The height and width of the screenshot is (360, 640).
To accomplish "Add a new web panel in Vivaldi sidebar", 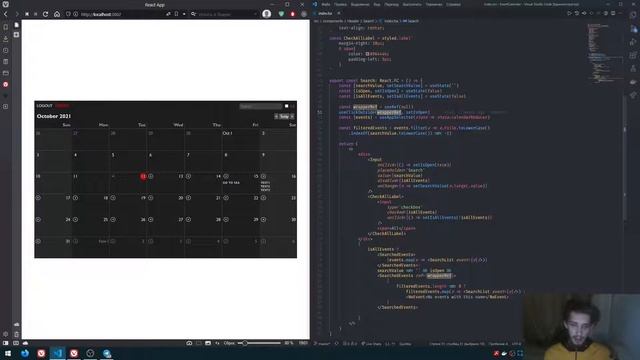I will click(6, 107).
